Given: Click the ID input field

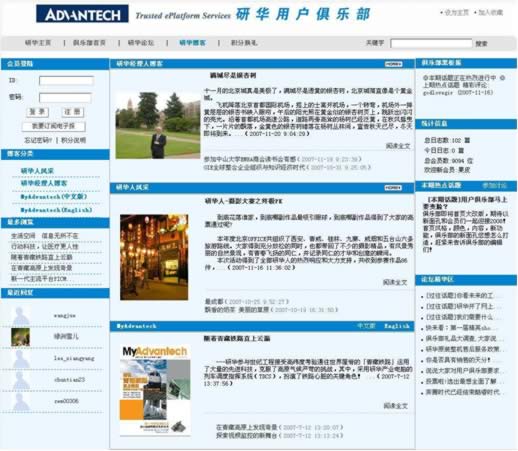Looking at the screenshot, I should coord(66,80).
